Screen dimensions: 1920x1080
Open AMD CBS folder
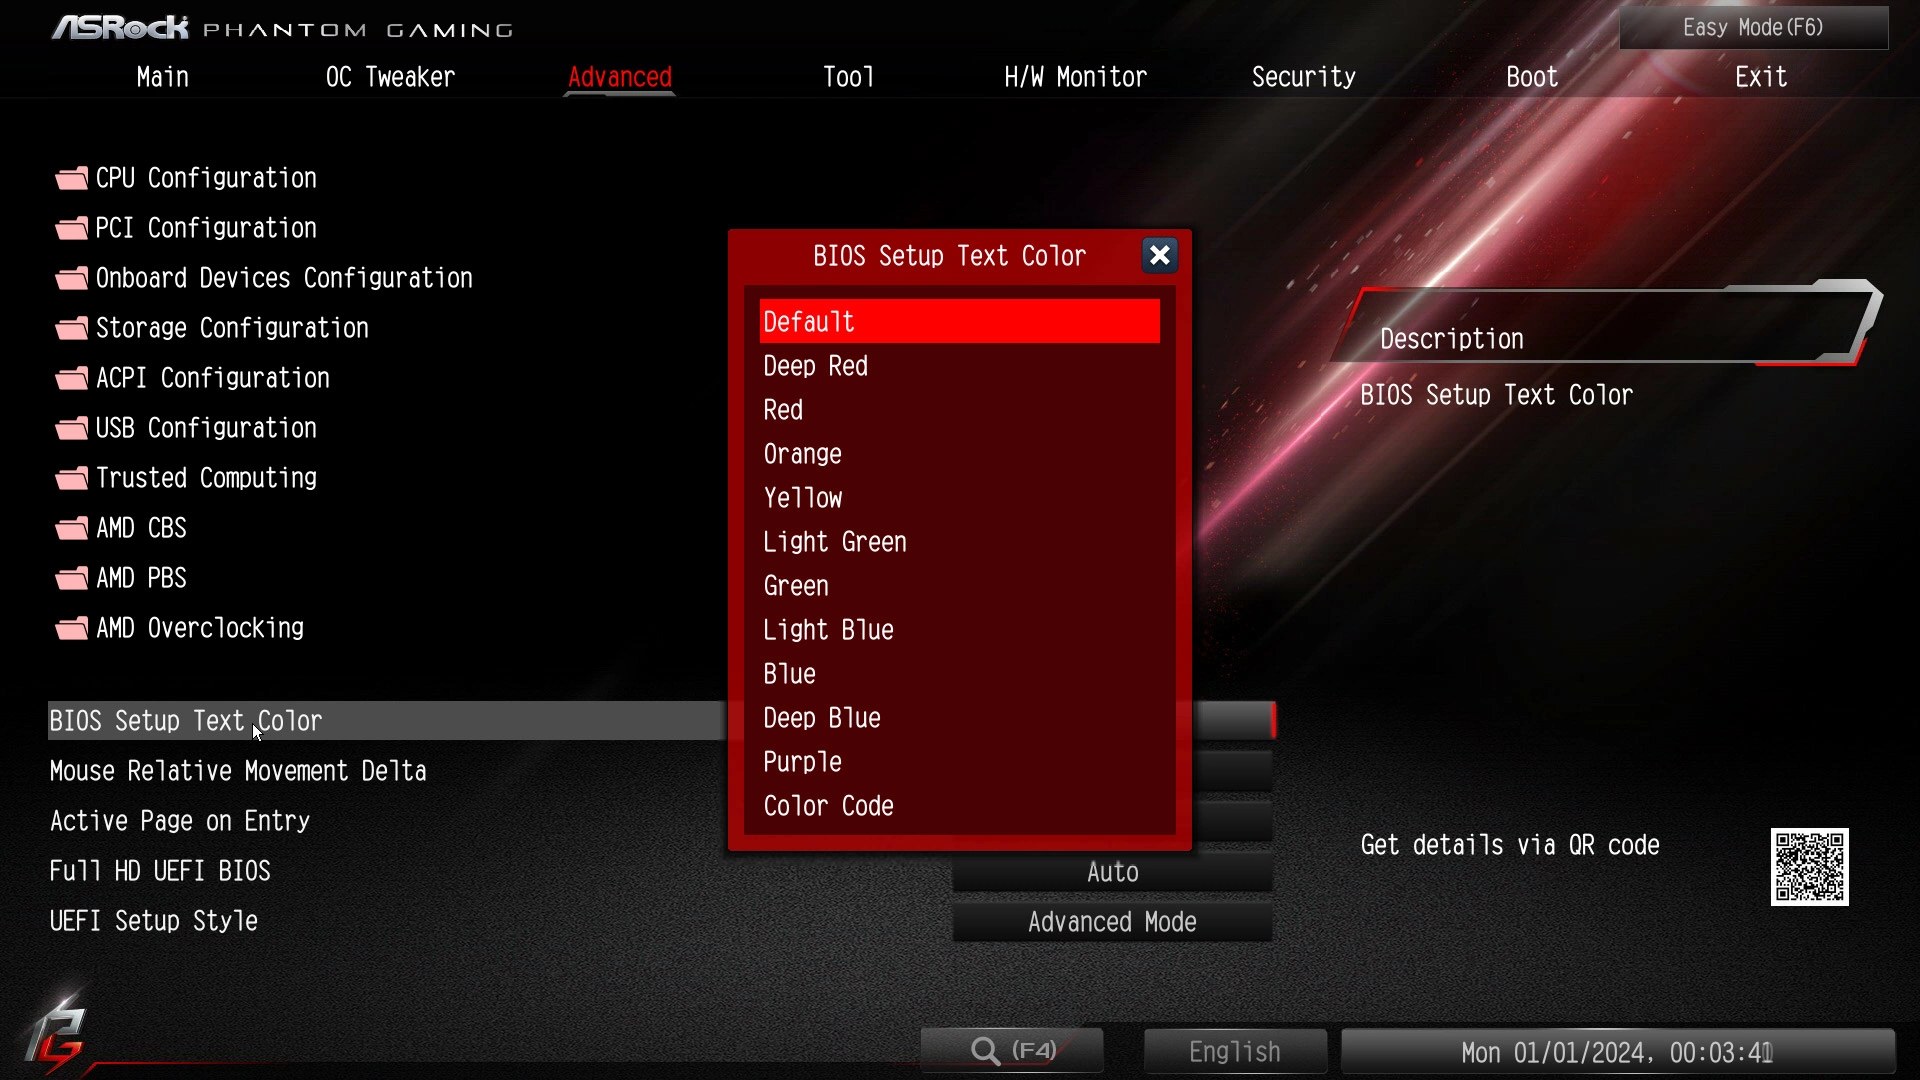tap(141, 527)
